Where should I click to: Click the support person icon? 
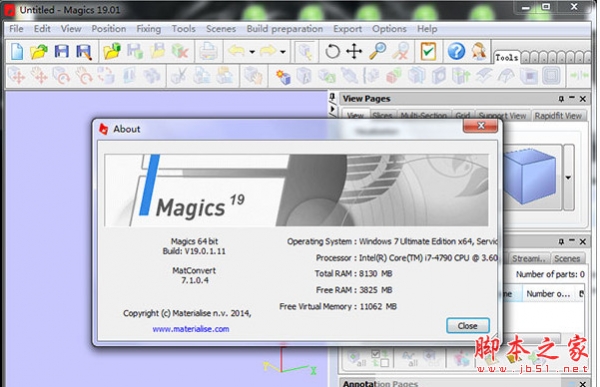click(479, 51)
